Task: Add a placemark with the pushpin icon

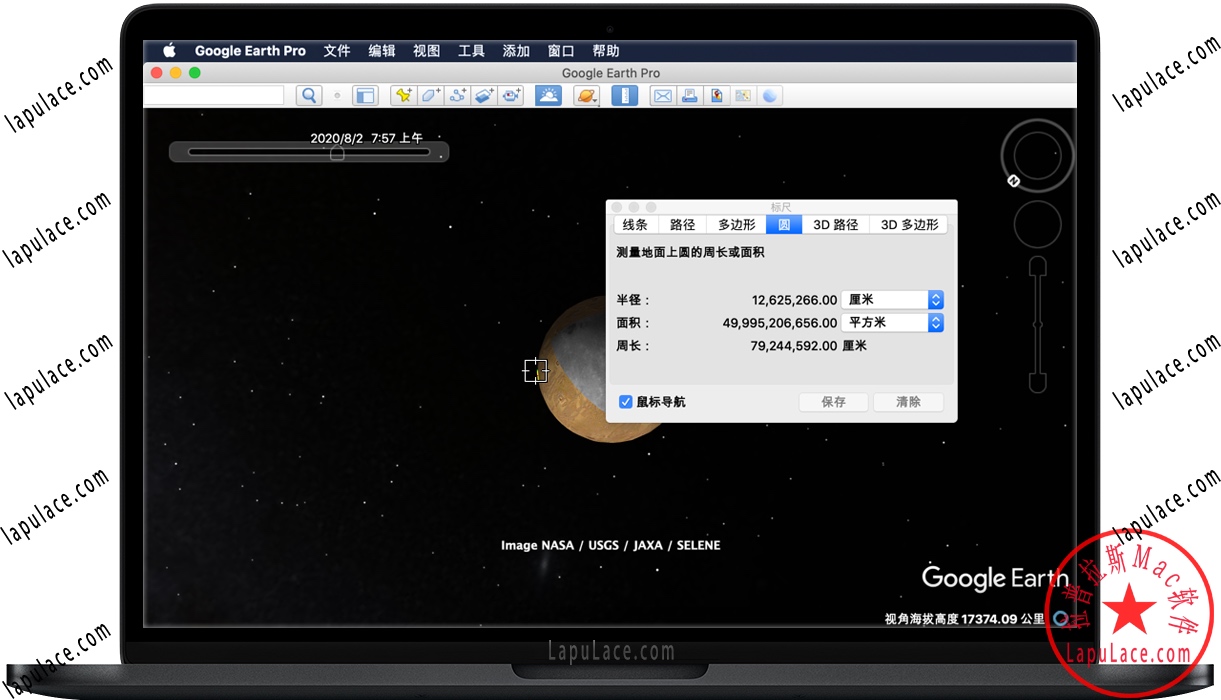Action: click(403, 95)
